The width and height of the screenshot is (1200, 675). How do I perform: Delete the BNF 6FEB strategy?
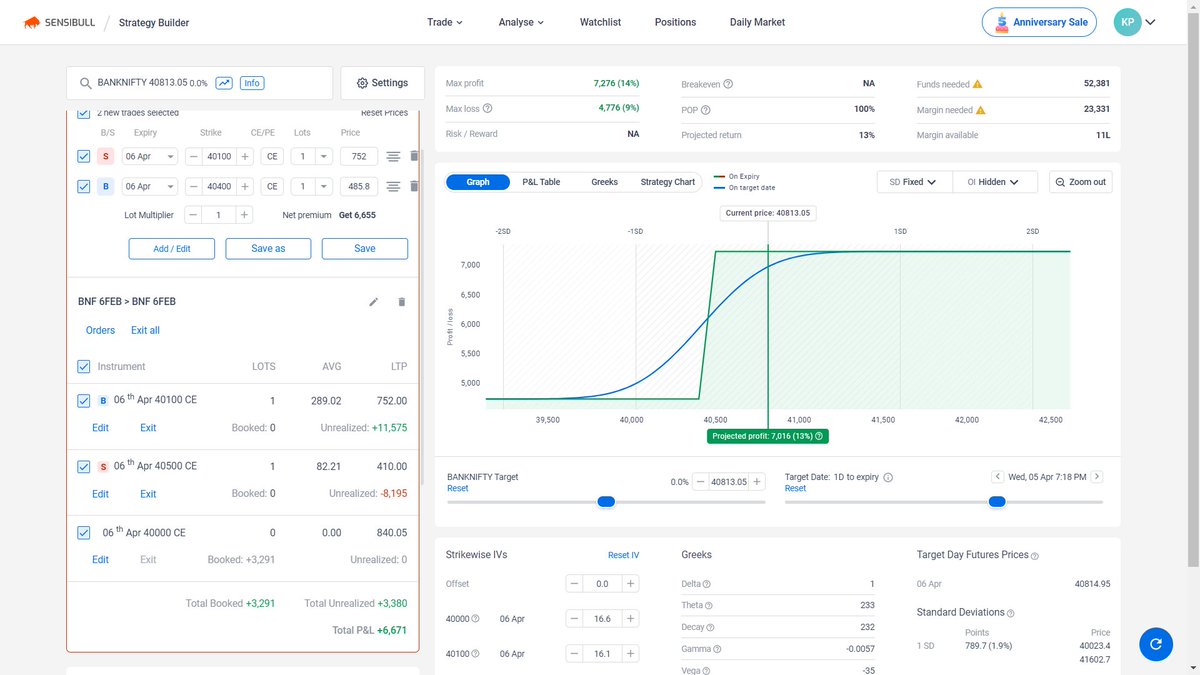click(x=401, y=301)
